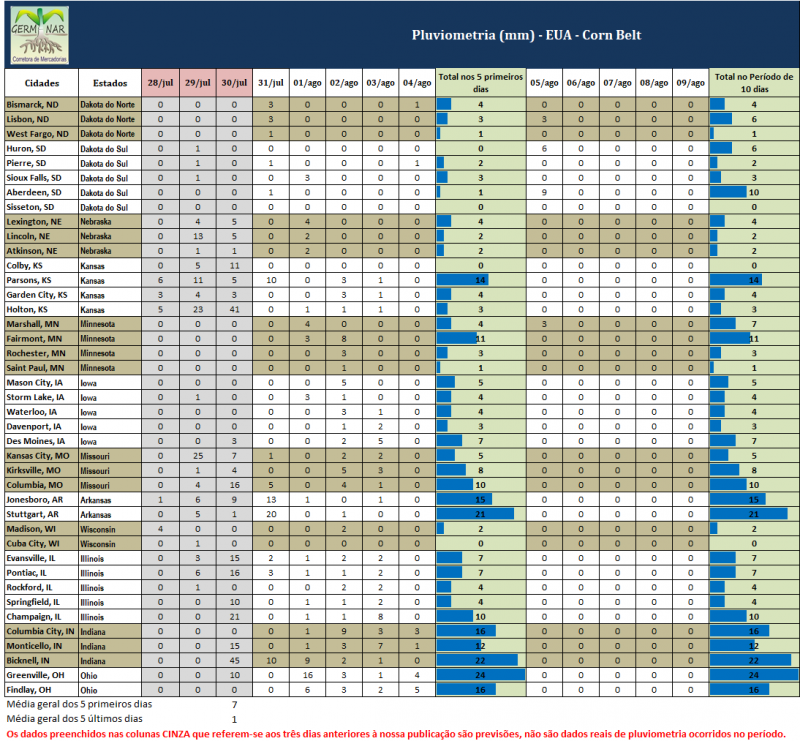The width and height of the screenshot is (800, 741).
Task: Click the '05/ago' column header
Action: coord(544,83)
